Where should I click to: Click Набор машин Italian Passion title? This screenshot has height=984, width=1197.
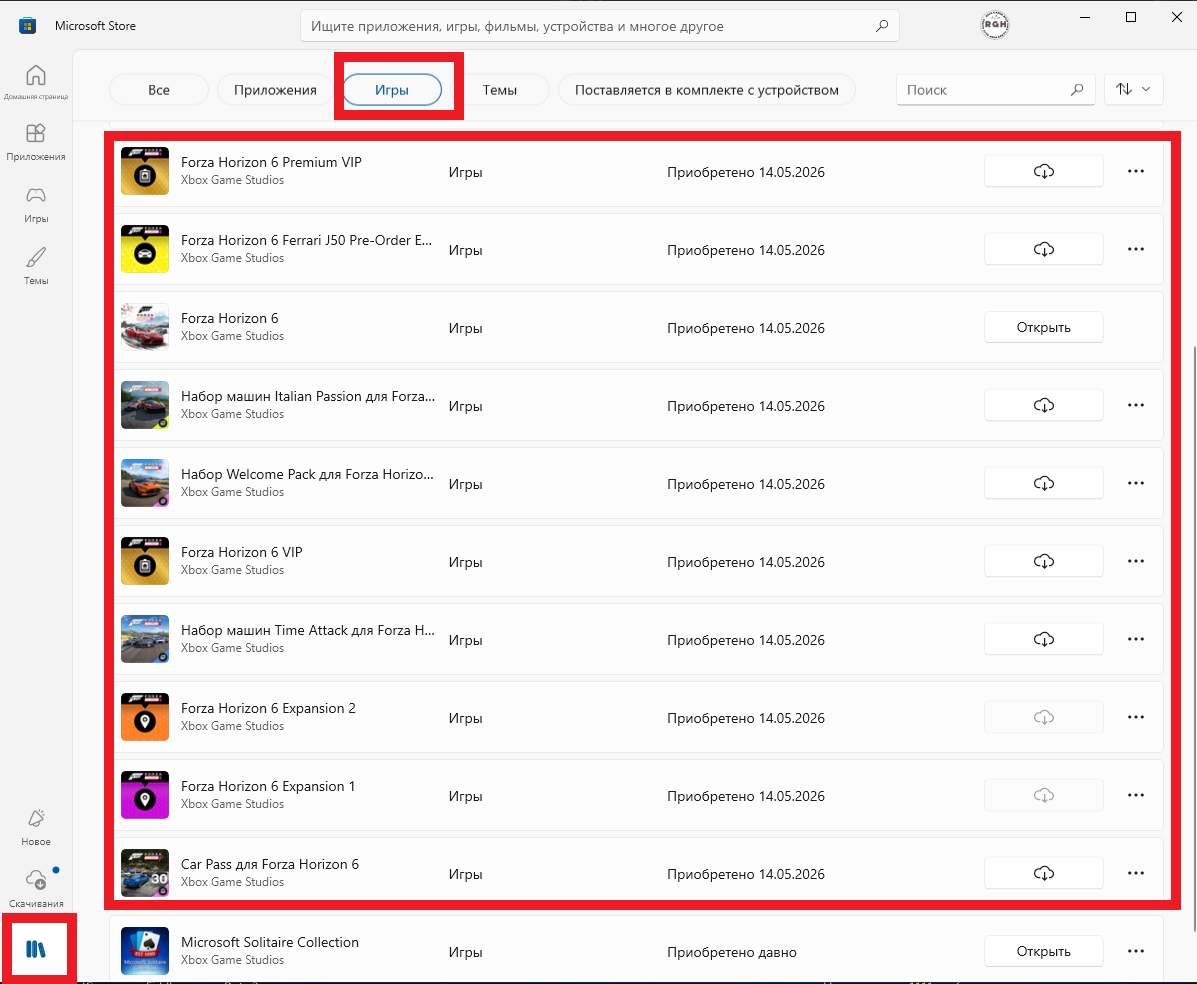pyautogui.click(x=308, y=396)
